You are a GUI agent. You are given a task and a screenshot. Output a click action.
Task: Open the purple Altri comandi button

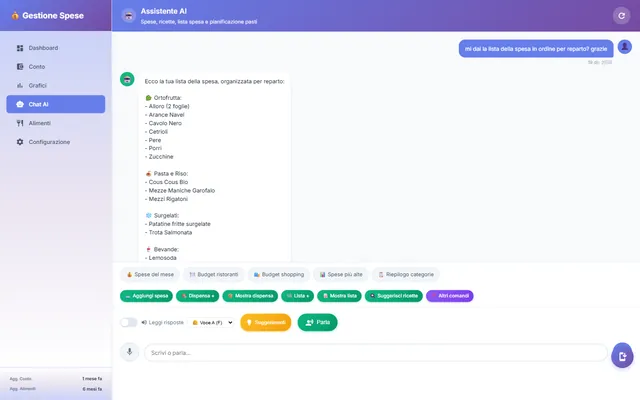pos(450,296)
